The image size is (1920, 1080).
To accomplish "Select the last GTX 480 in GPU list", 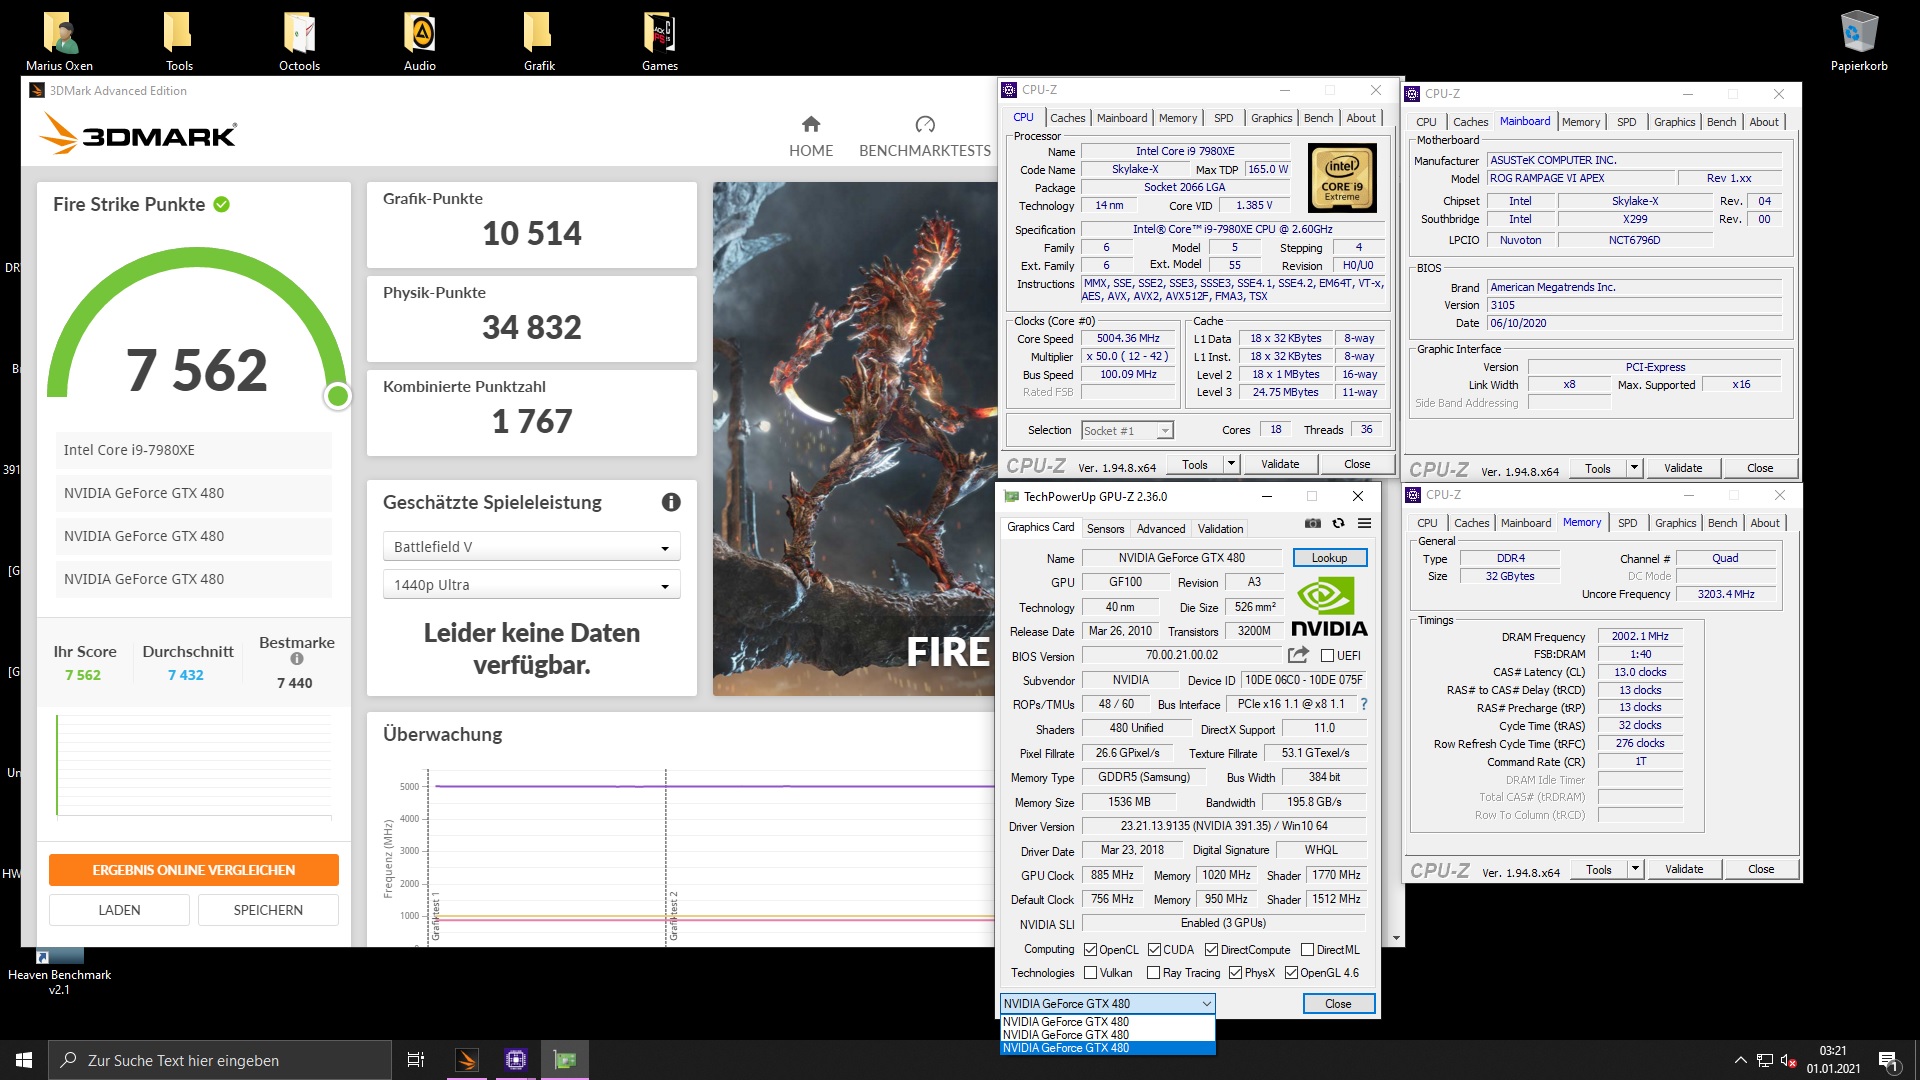I will [1107, 1048].
